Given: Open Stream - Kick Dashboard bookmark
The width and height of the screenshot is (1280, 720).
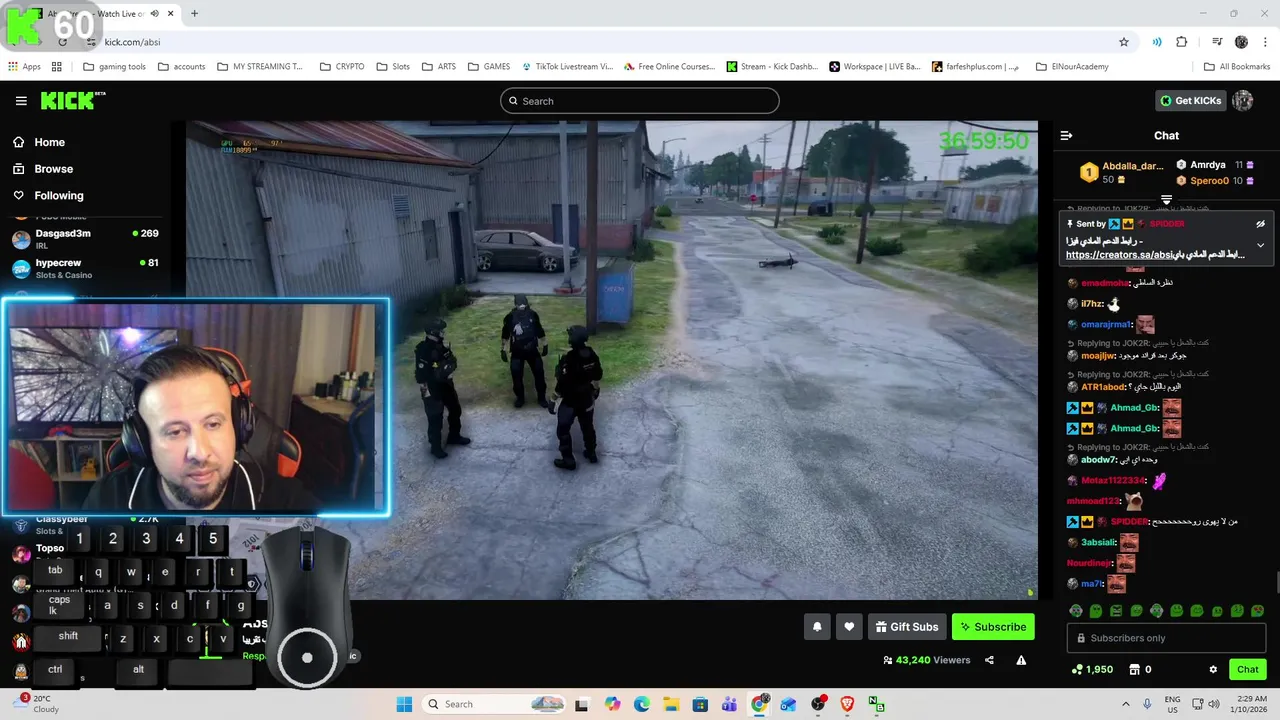Looking at the screenshot, I should tap(773, 67).
